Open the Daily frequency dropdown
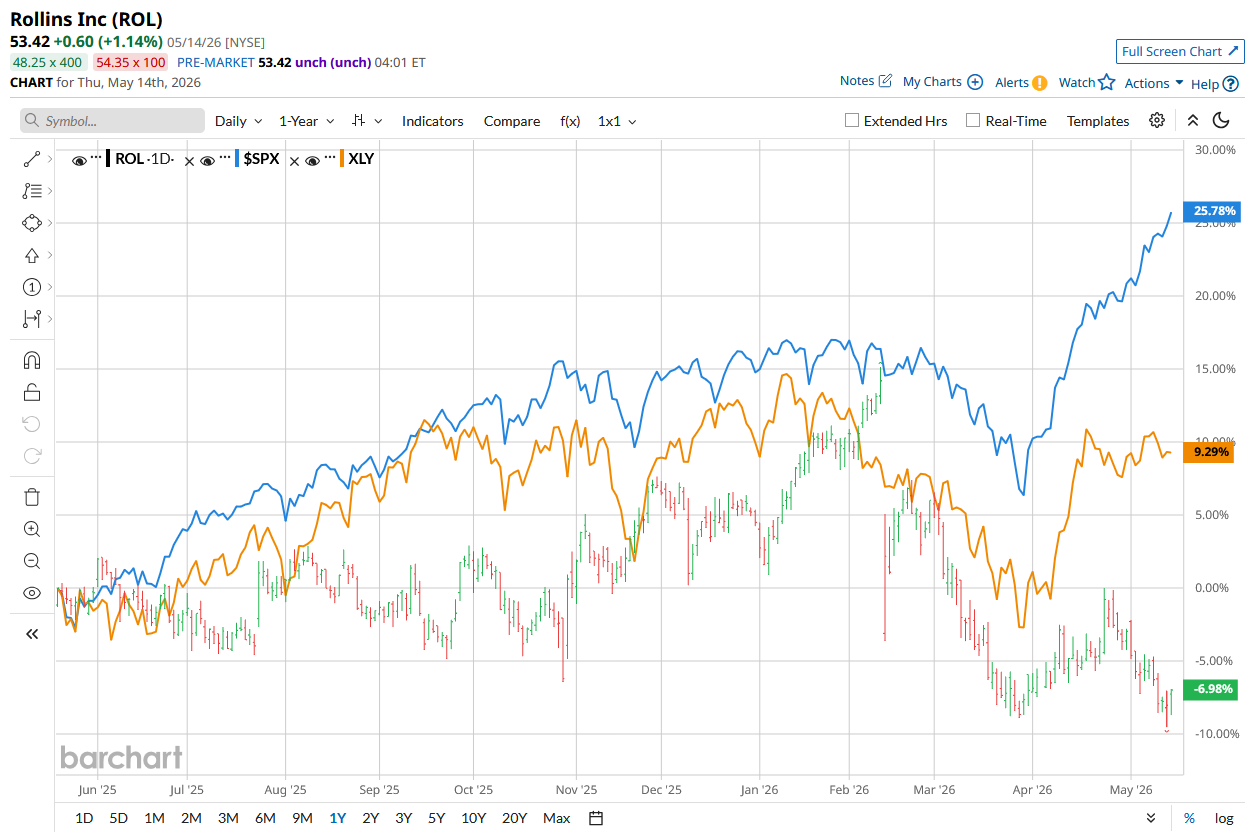 (x=239, y=121)
